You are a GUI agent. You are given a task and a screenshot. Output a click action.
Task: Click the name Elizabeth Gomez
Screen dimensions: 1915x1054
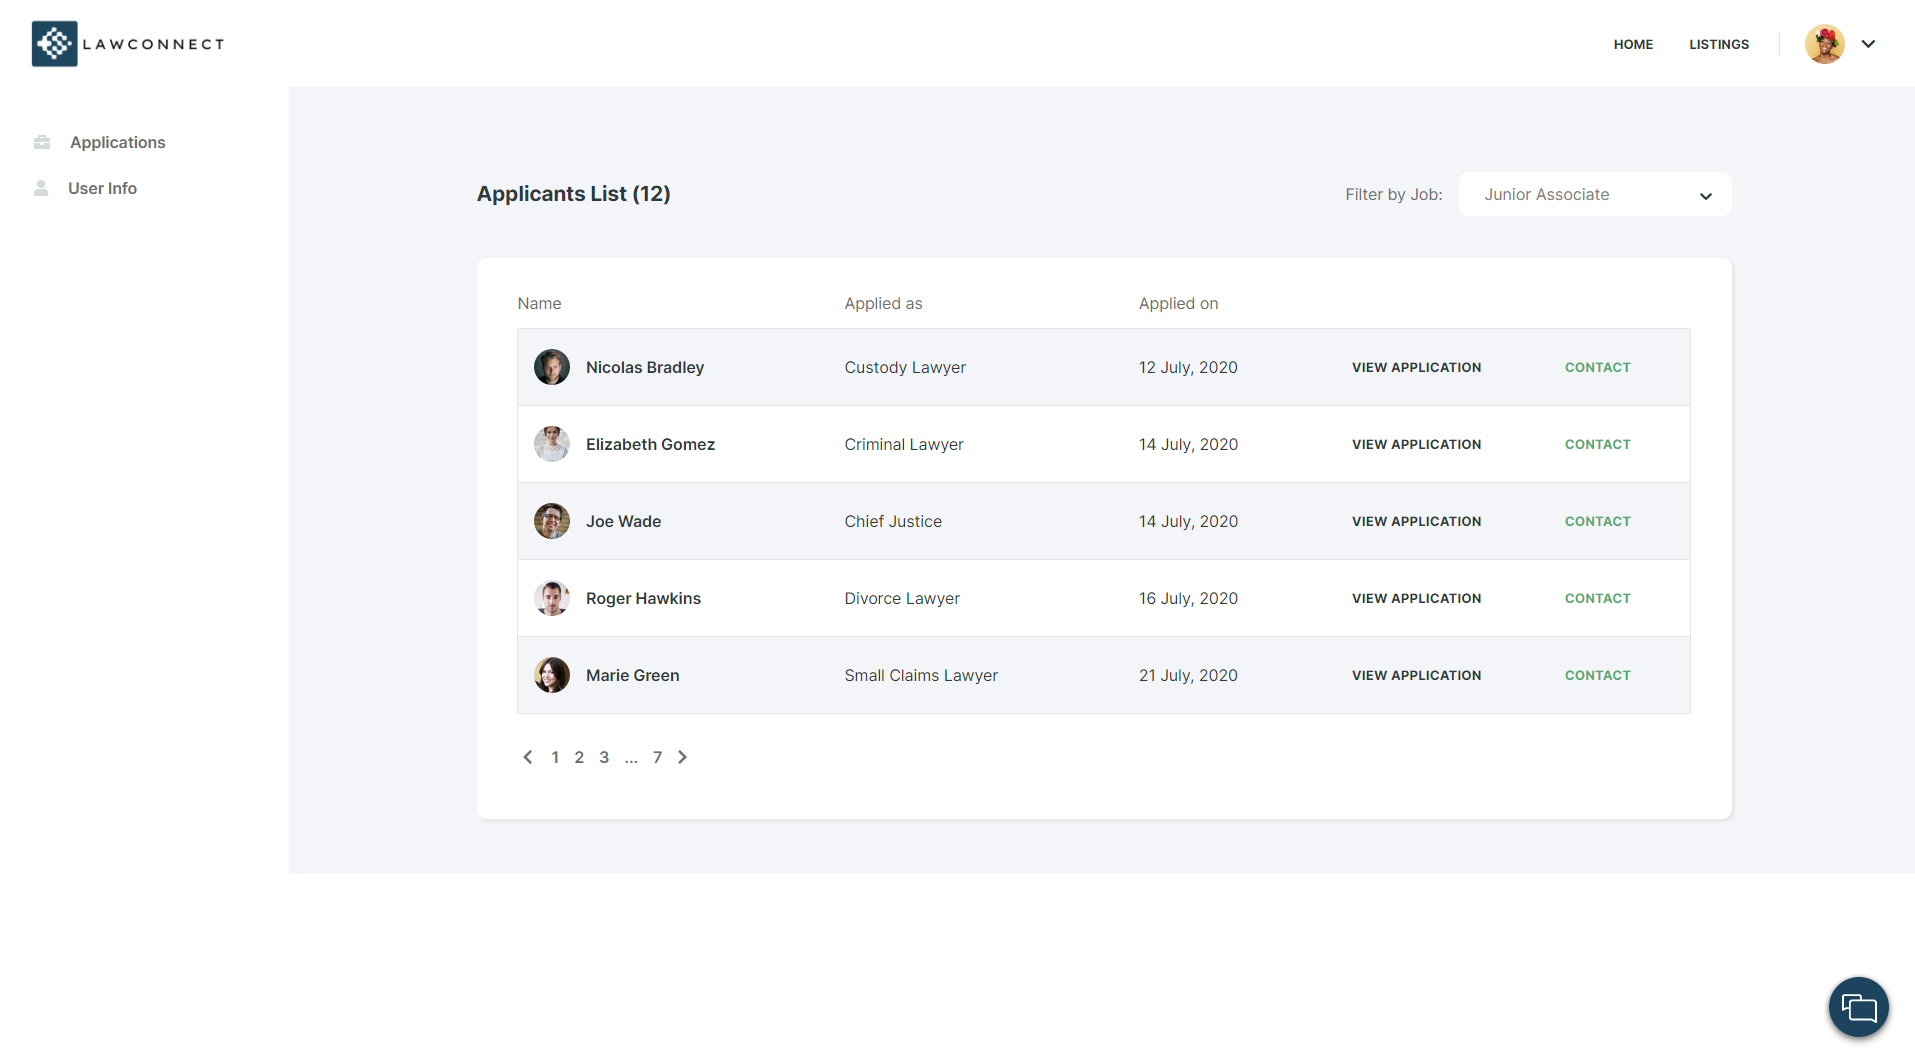click(x=650, y=444)
